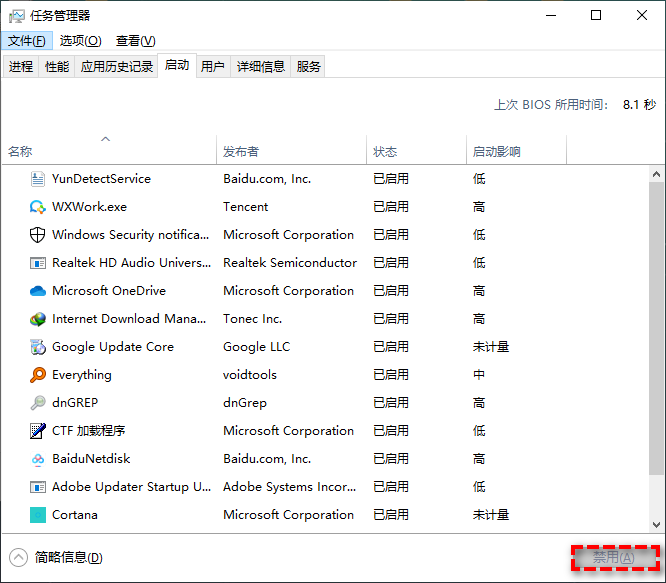The height and width of the screenshot is (583, 666).
Task: Switch to the 用户 tab
Action: (213, 67)
